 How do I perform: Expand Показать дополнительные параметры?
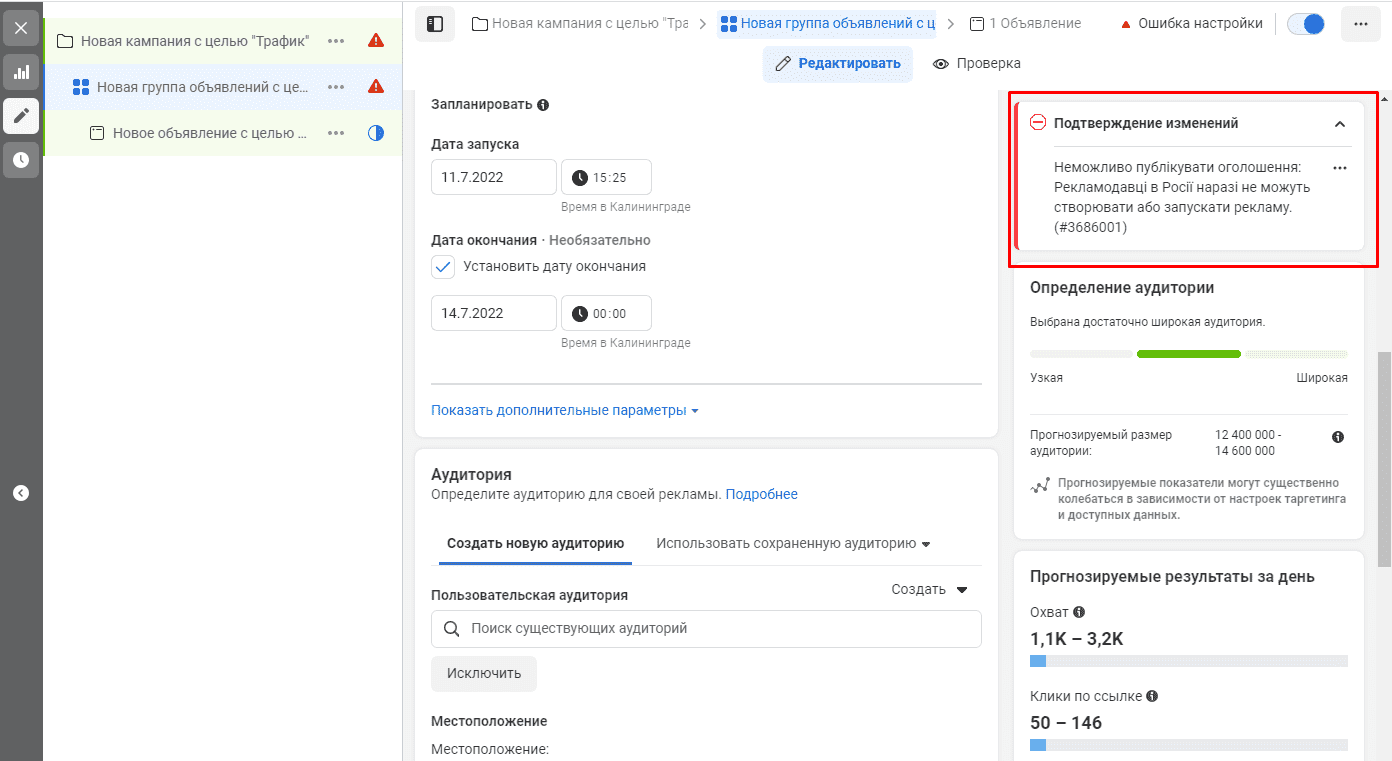pyautogui.click(x=564, y=410)
